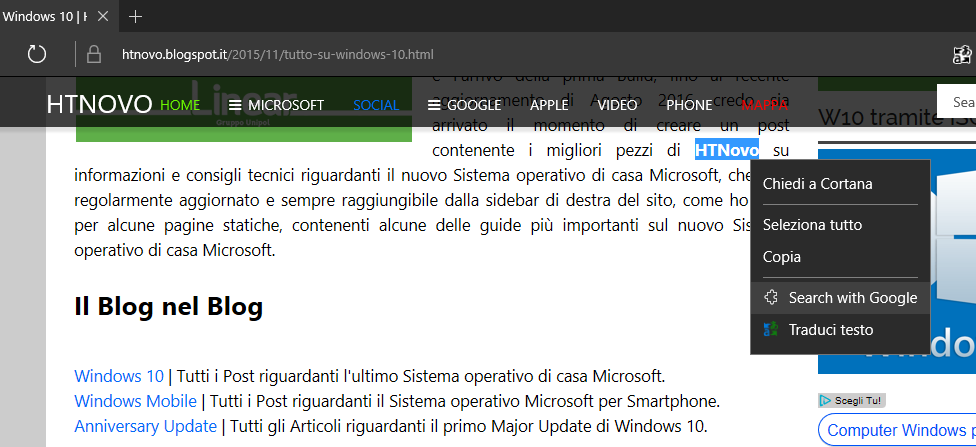
Task: Click the translator extension icon in toolbar
Action: 962,55
